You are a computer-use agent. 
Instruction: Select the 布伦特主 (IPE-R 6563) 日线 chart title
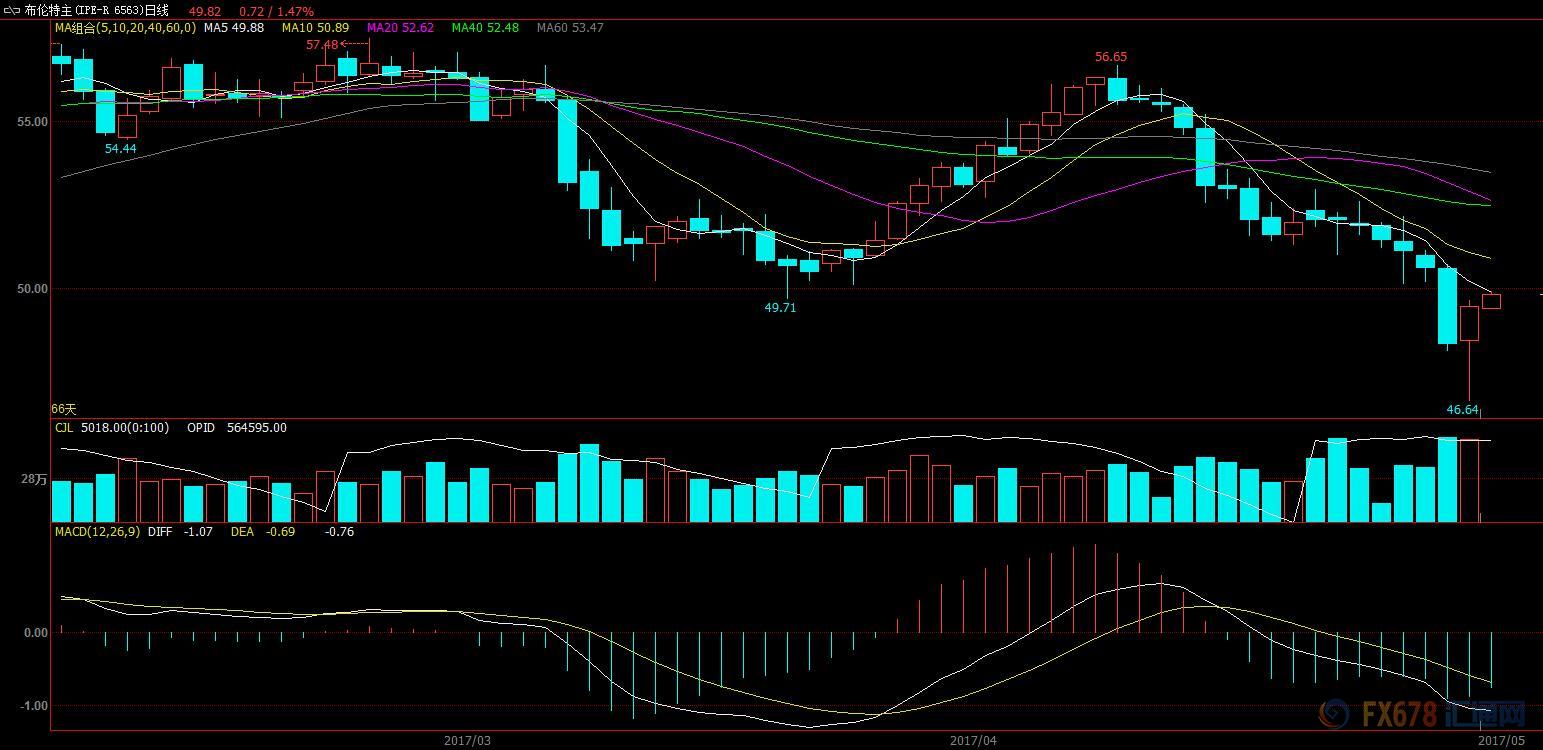click(97, 10)
